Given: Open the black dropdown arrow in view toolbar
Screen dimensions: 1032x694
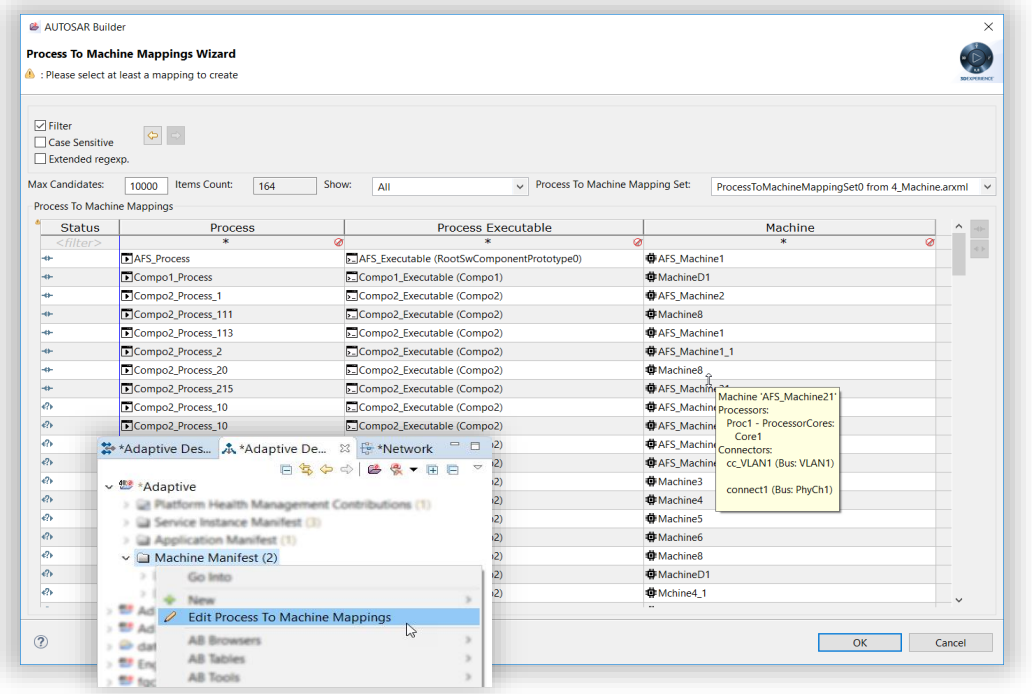Looking at the screenshot, I should coord(413,469).
